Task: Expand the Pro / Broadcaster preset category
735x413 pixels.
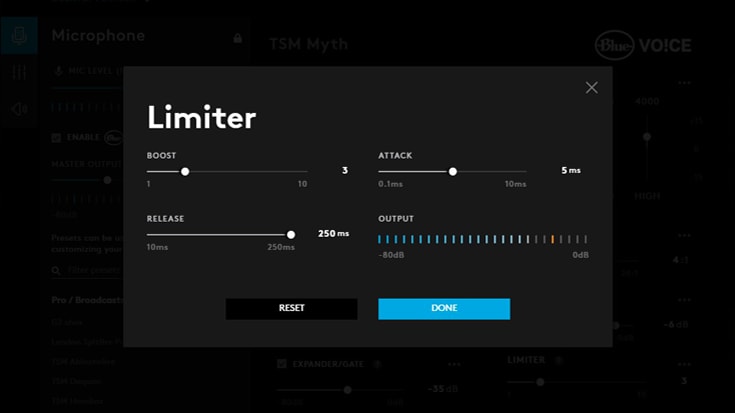Action: click(x=84, y=300)
